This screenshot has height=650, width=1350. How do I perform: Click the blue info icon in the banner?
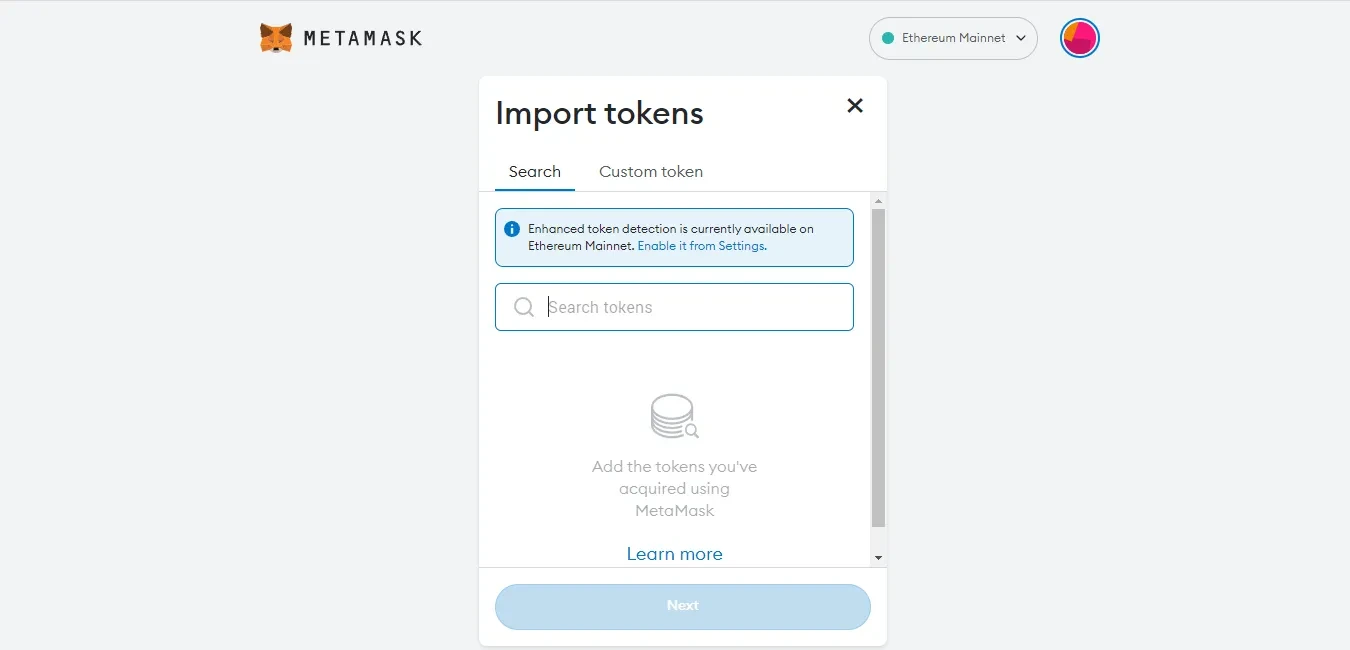[x=512, y=229]
